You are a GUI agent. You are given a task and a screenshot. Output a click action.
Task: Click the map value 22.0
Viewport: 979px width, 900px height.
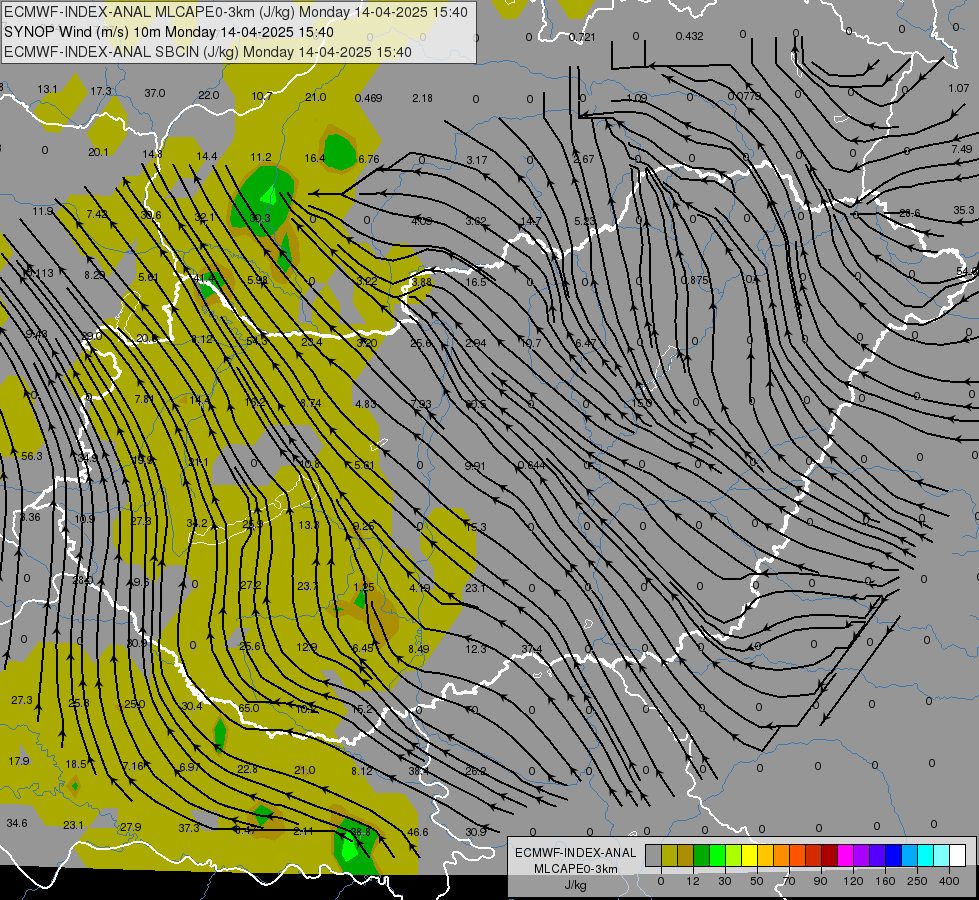tap(209, 95)
